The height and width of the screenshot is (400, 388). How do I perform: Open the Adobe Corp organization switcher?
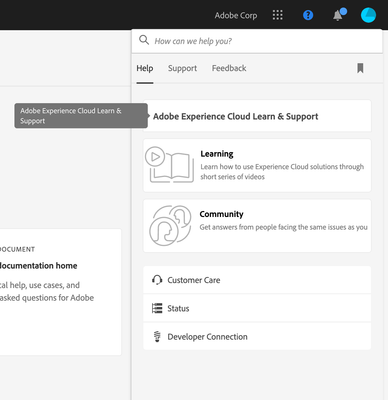236,15
